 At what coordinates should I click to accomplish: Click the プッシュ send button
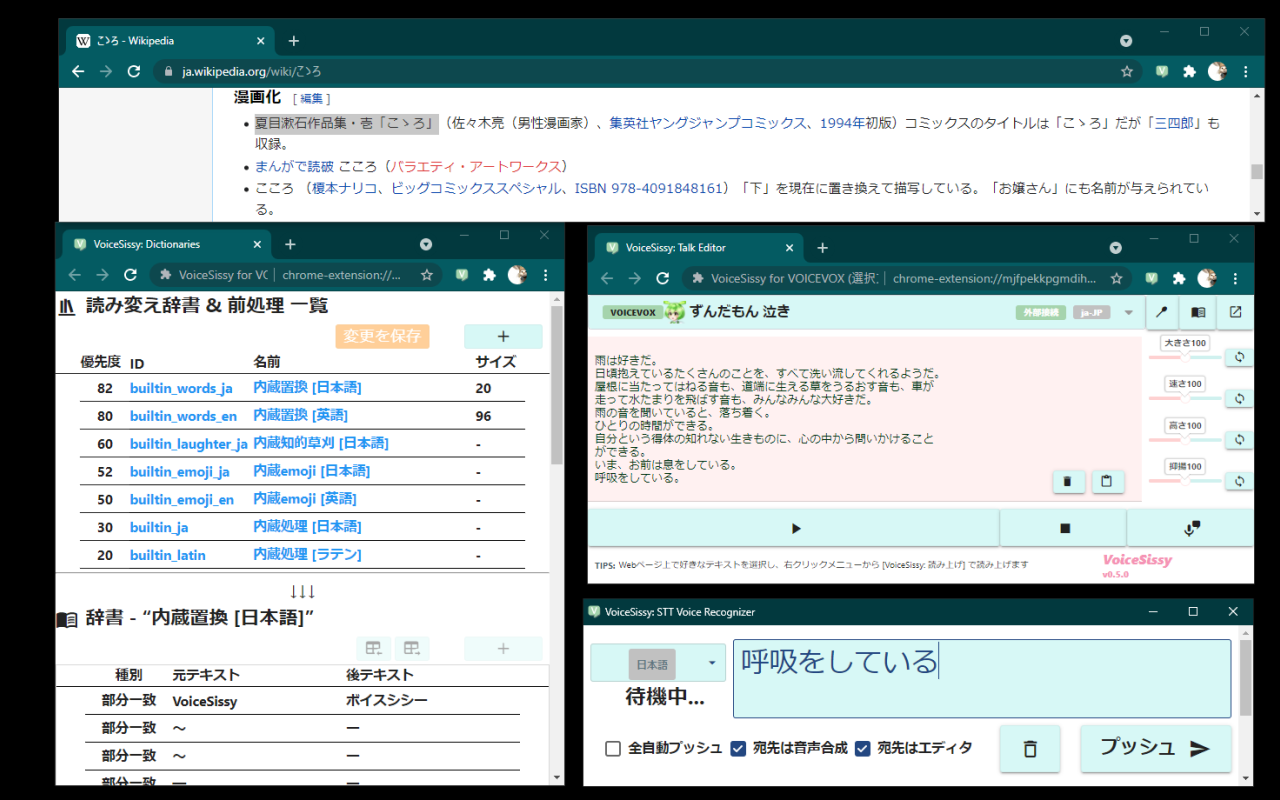tap(1156, 749)
